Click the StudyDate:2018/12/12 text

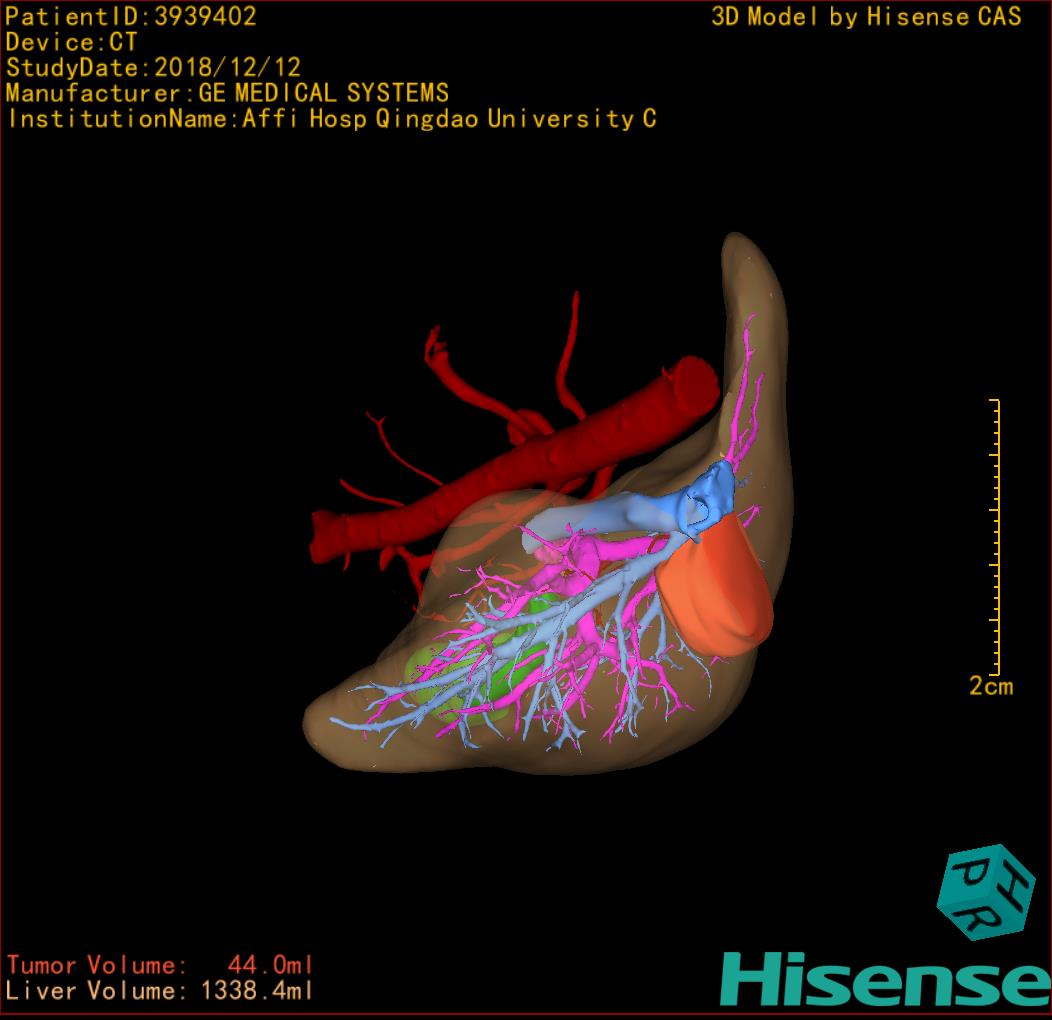pyautogui.click(x=154, y=67)
